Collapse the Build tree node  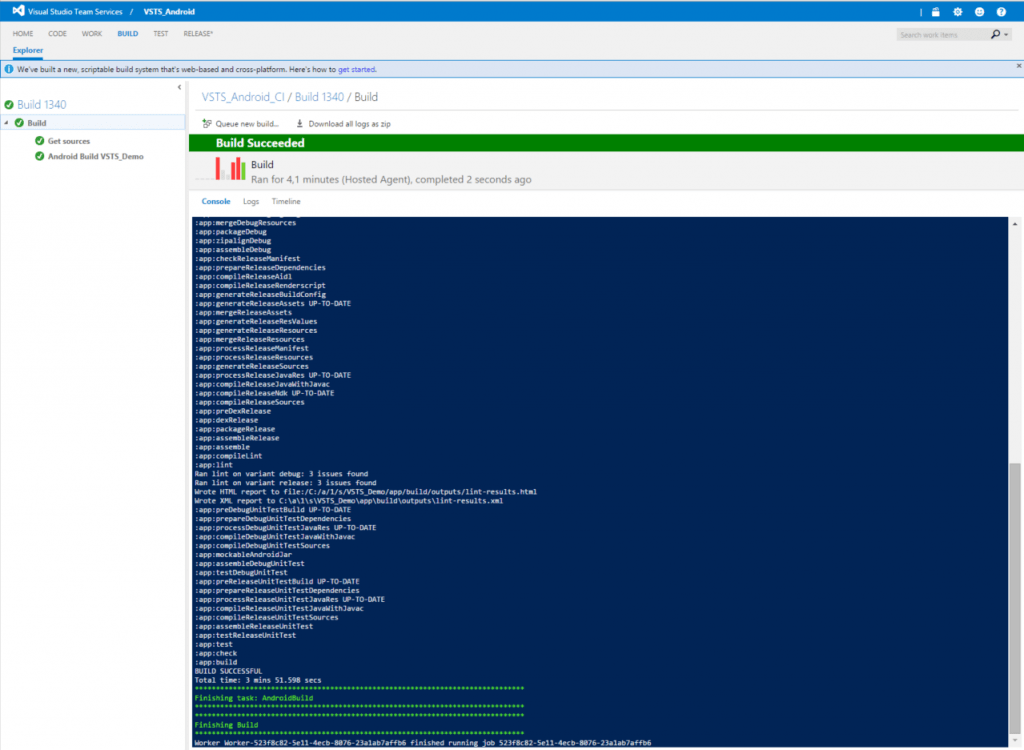(7, 123)
